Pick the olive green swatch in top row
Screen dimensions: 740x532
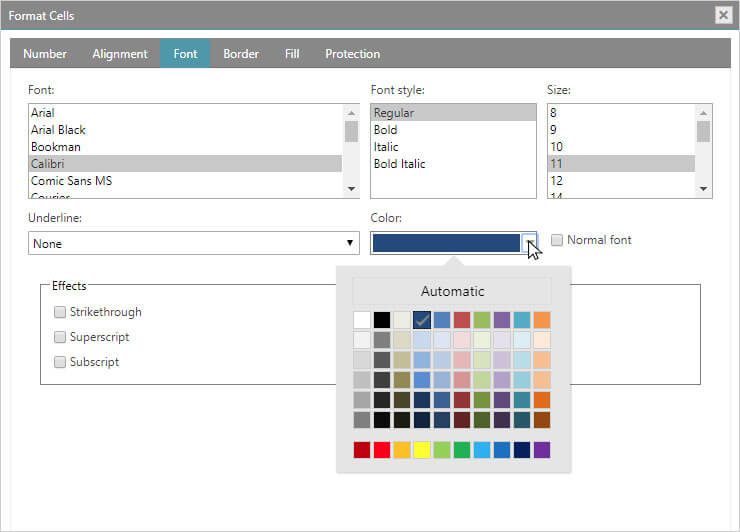[482, 320]
